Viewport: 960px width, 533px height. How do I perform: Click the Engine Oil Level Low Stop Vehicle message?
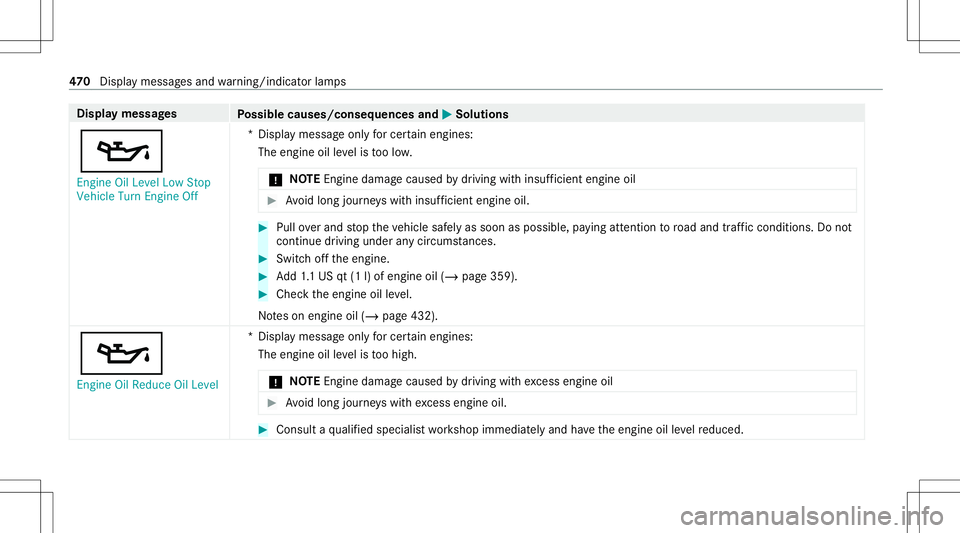click(143, 190)
